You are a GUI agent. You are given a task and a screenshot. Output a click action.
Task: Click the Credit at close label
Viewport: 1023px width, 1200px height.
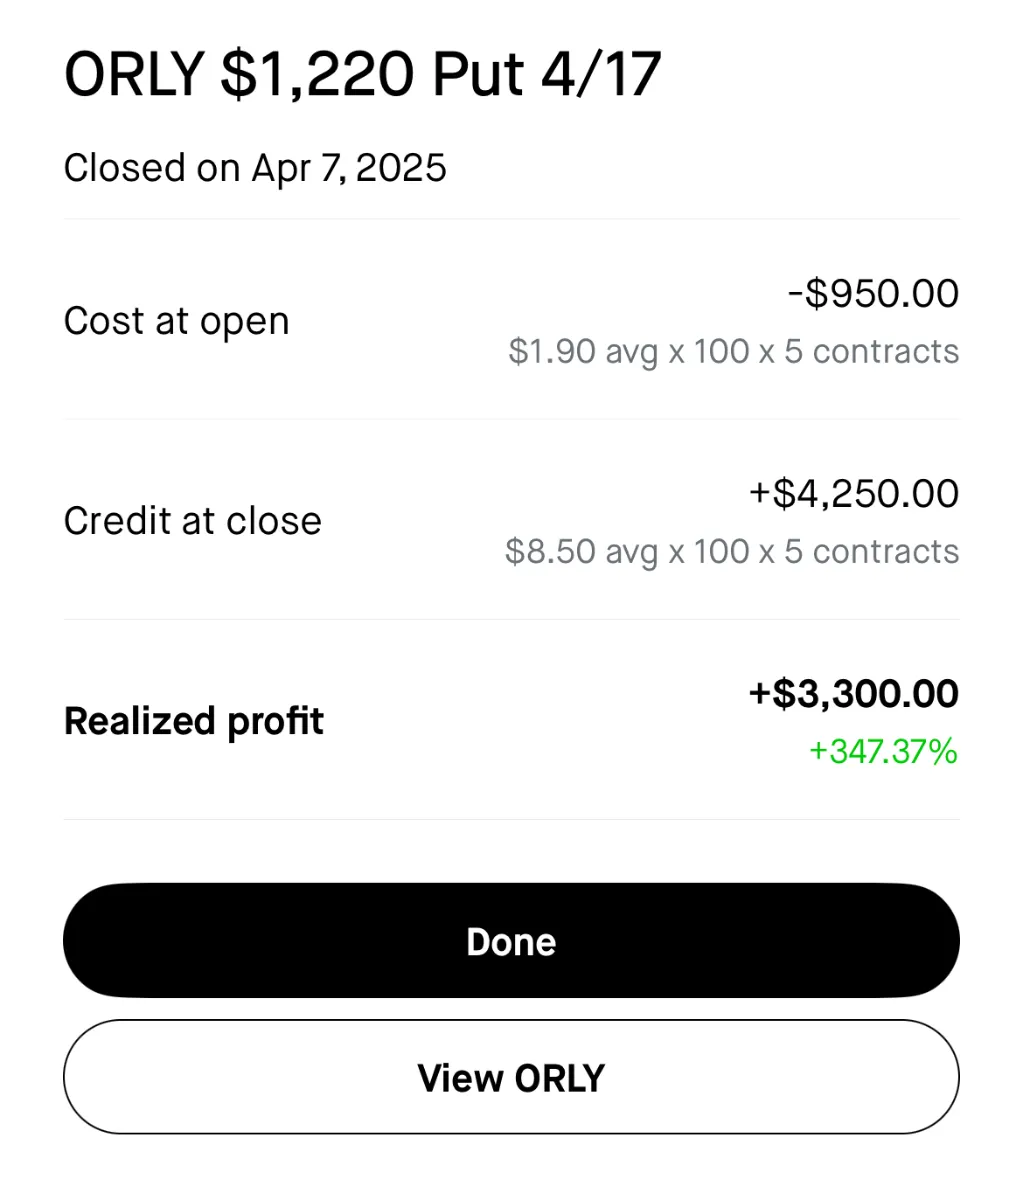coord(192,521)
